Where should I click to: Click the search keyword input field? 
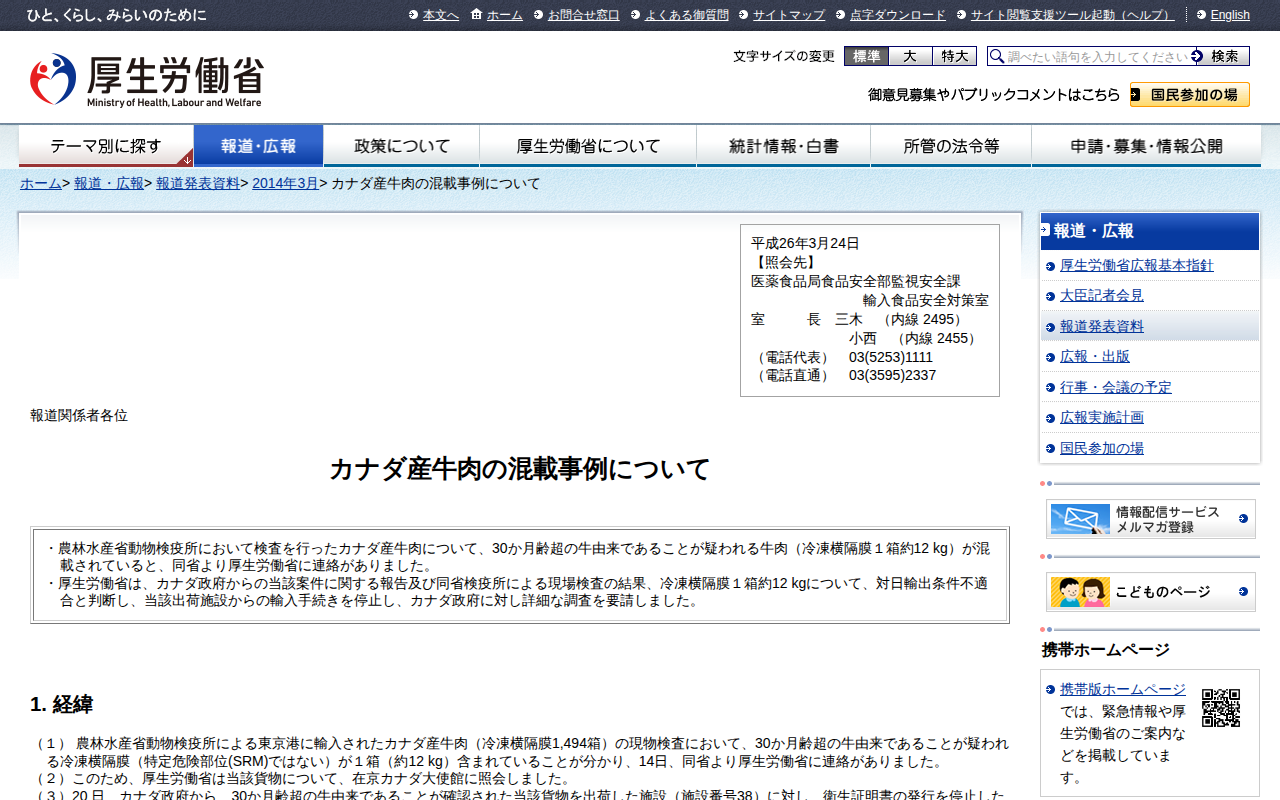pyautogui.click(x=1098, y=56)
